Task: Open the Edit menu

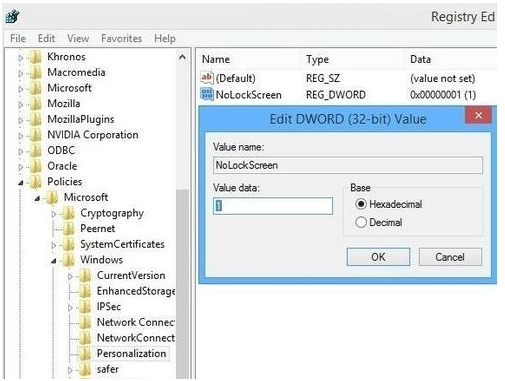Action: click(x=46, y=38)
